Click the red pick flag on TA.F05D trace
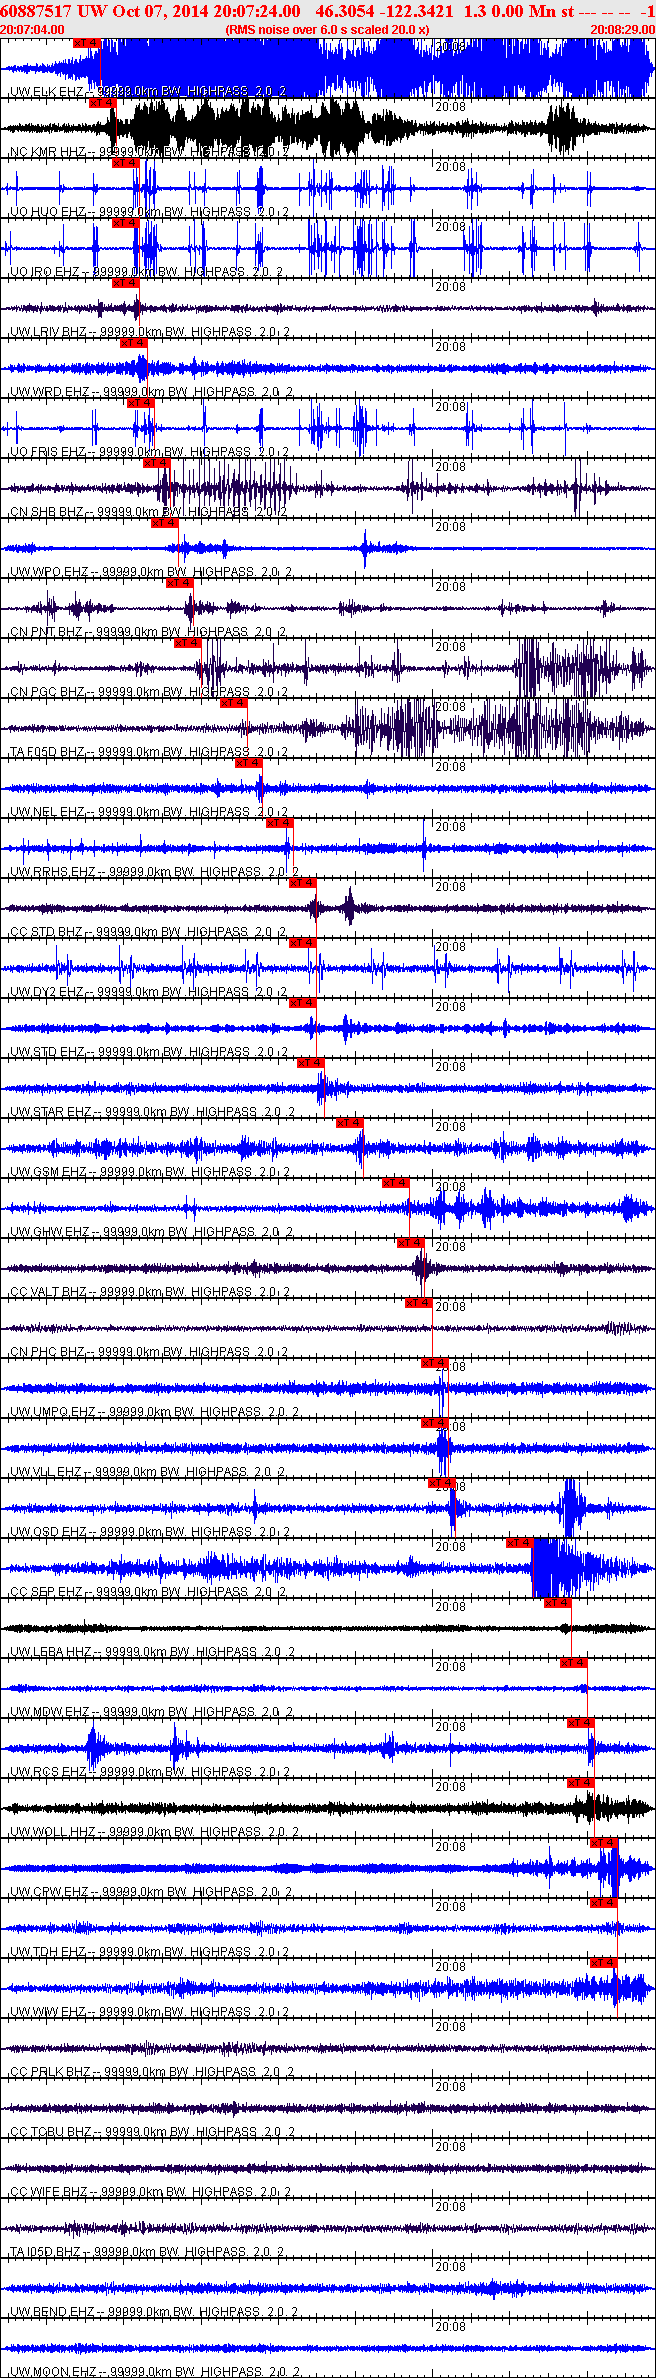This screenshot has height=2378, width=656. coord(233,703)
